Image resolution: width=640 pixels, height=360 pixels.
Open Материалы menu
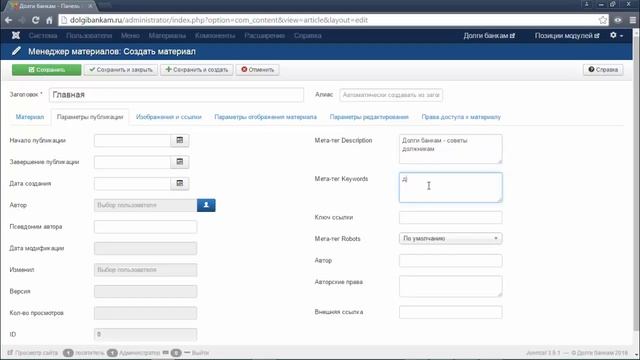167,36
